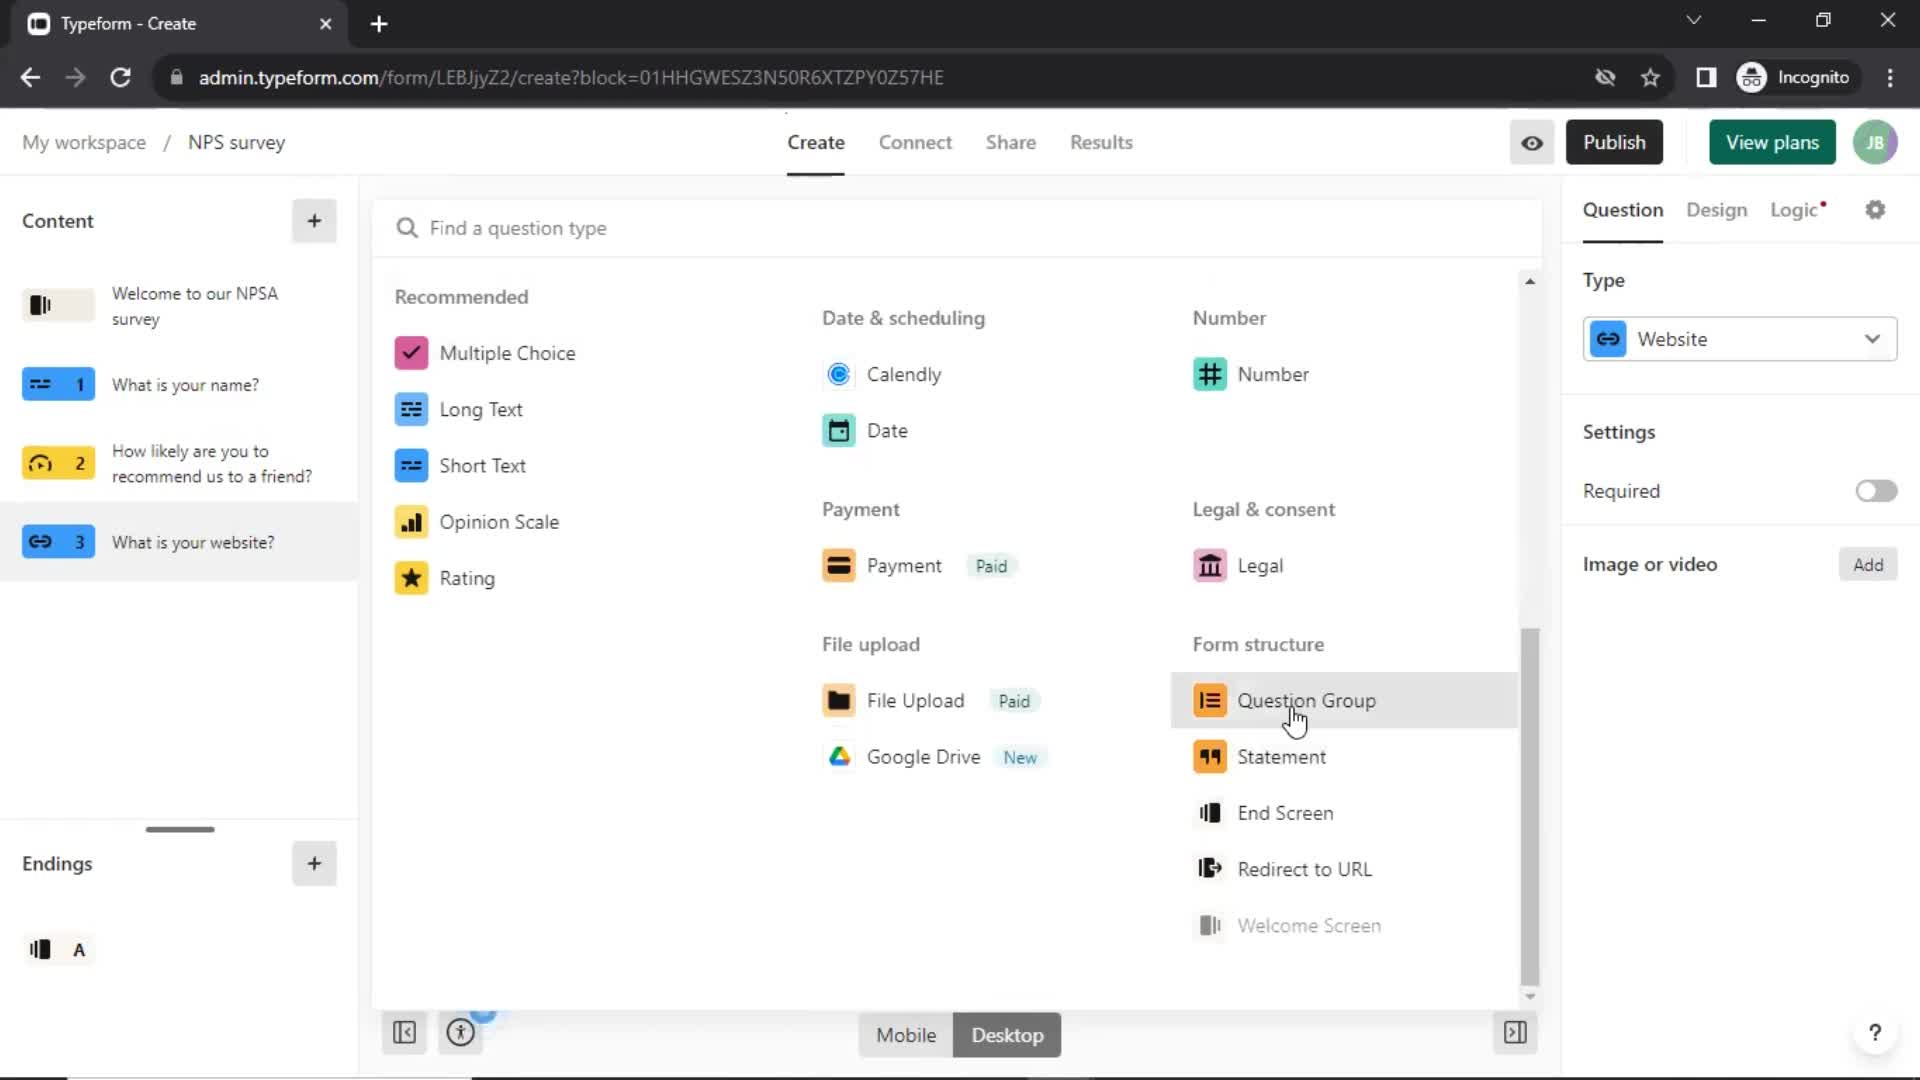Select the Welcome to our NPSA survey block

pyautogui.click(x=179, y=306)
